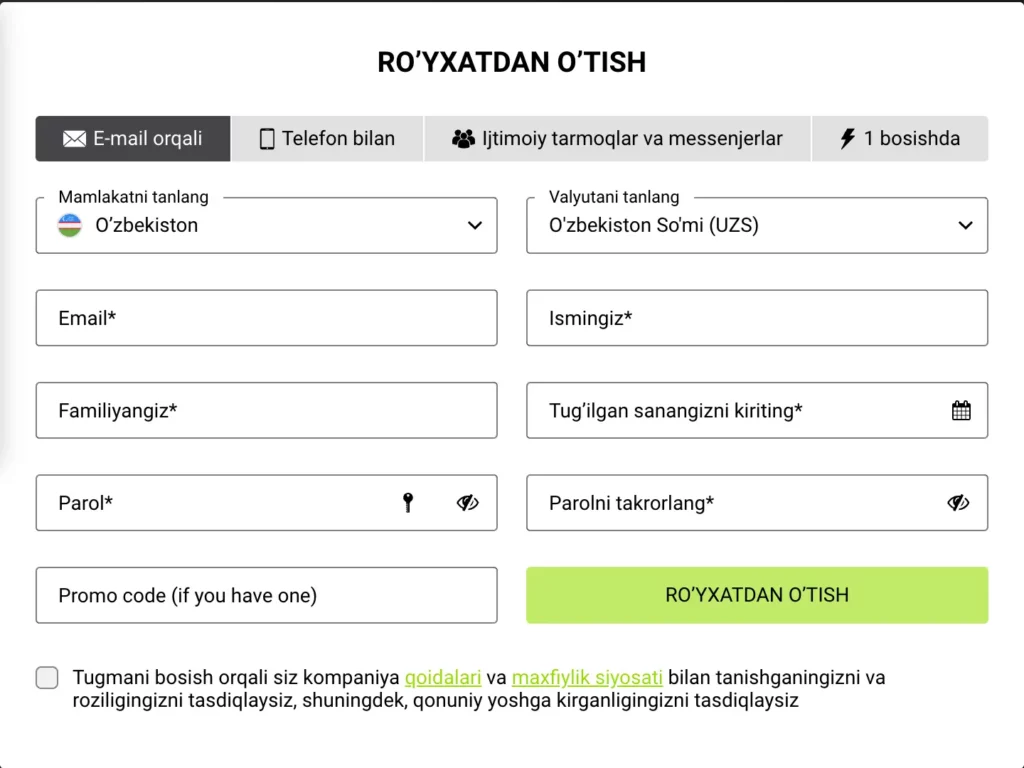Open the calendar icon for birth date
1024x768 pixels.
pyautogui.click(x=961, y=410)
